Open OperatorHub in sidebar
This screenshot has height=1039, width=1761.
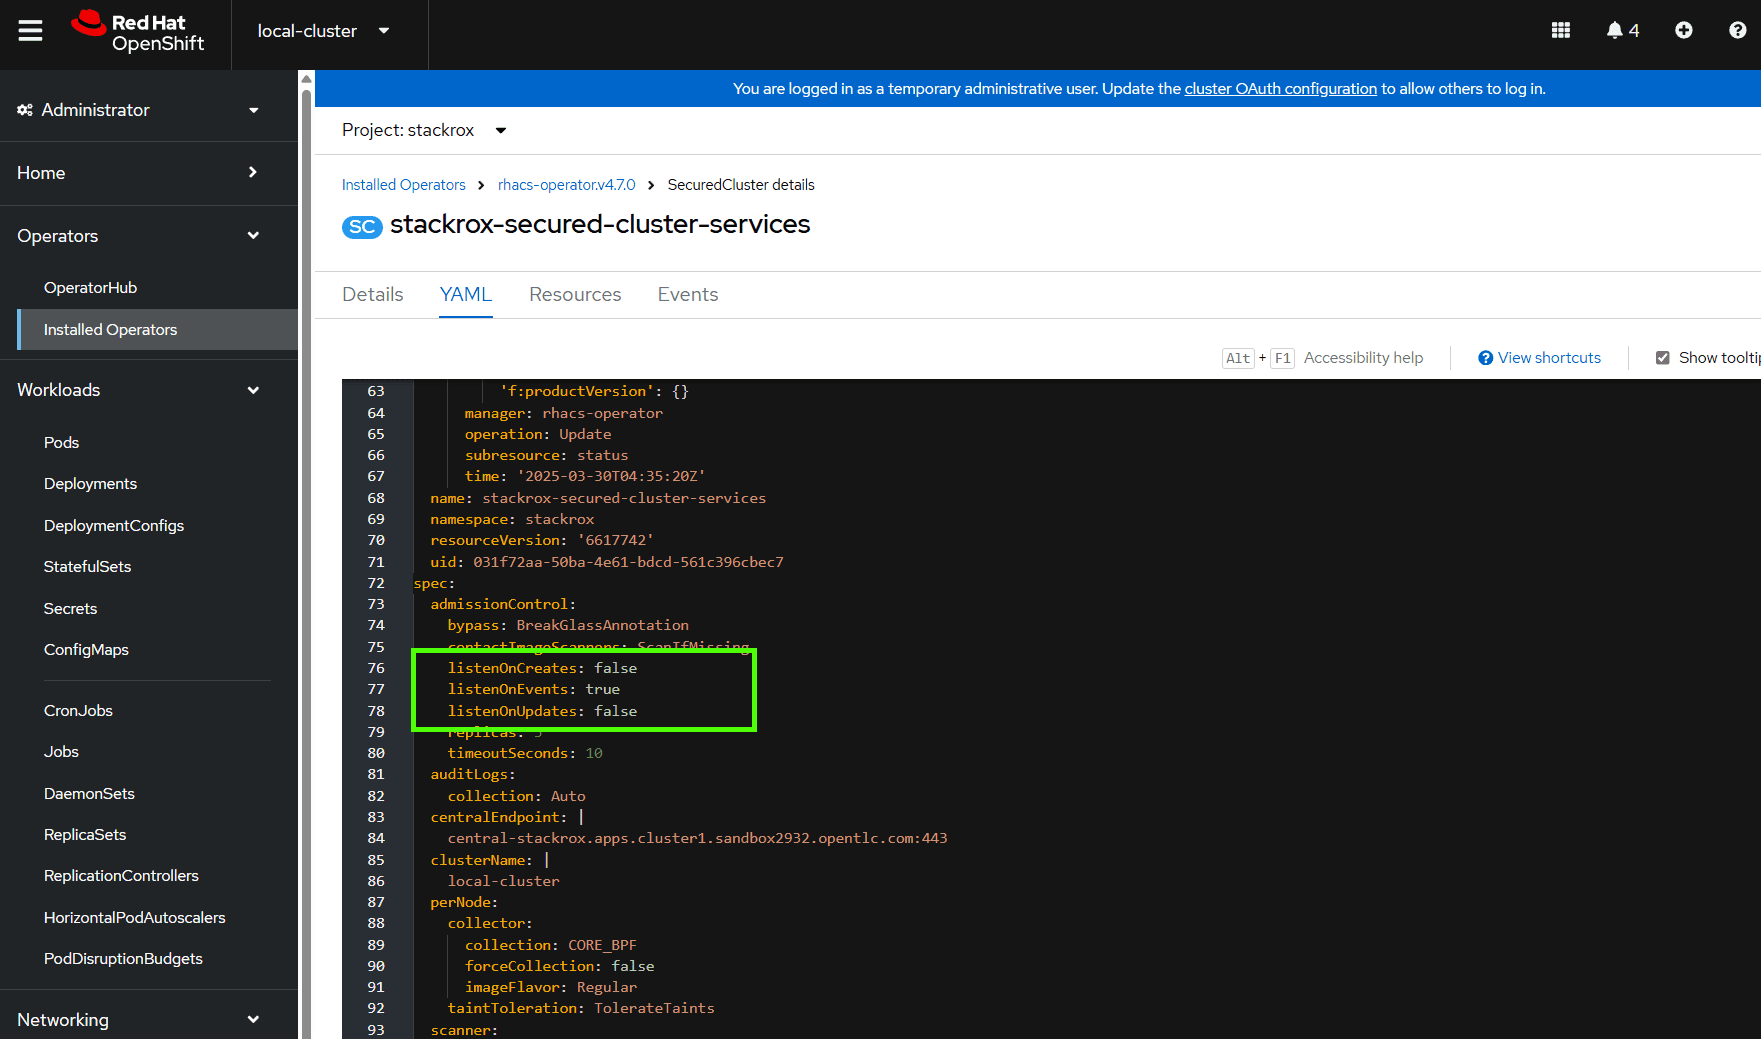[x=90, y=288]
